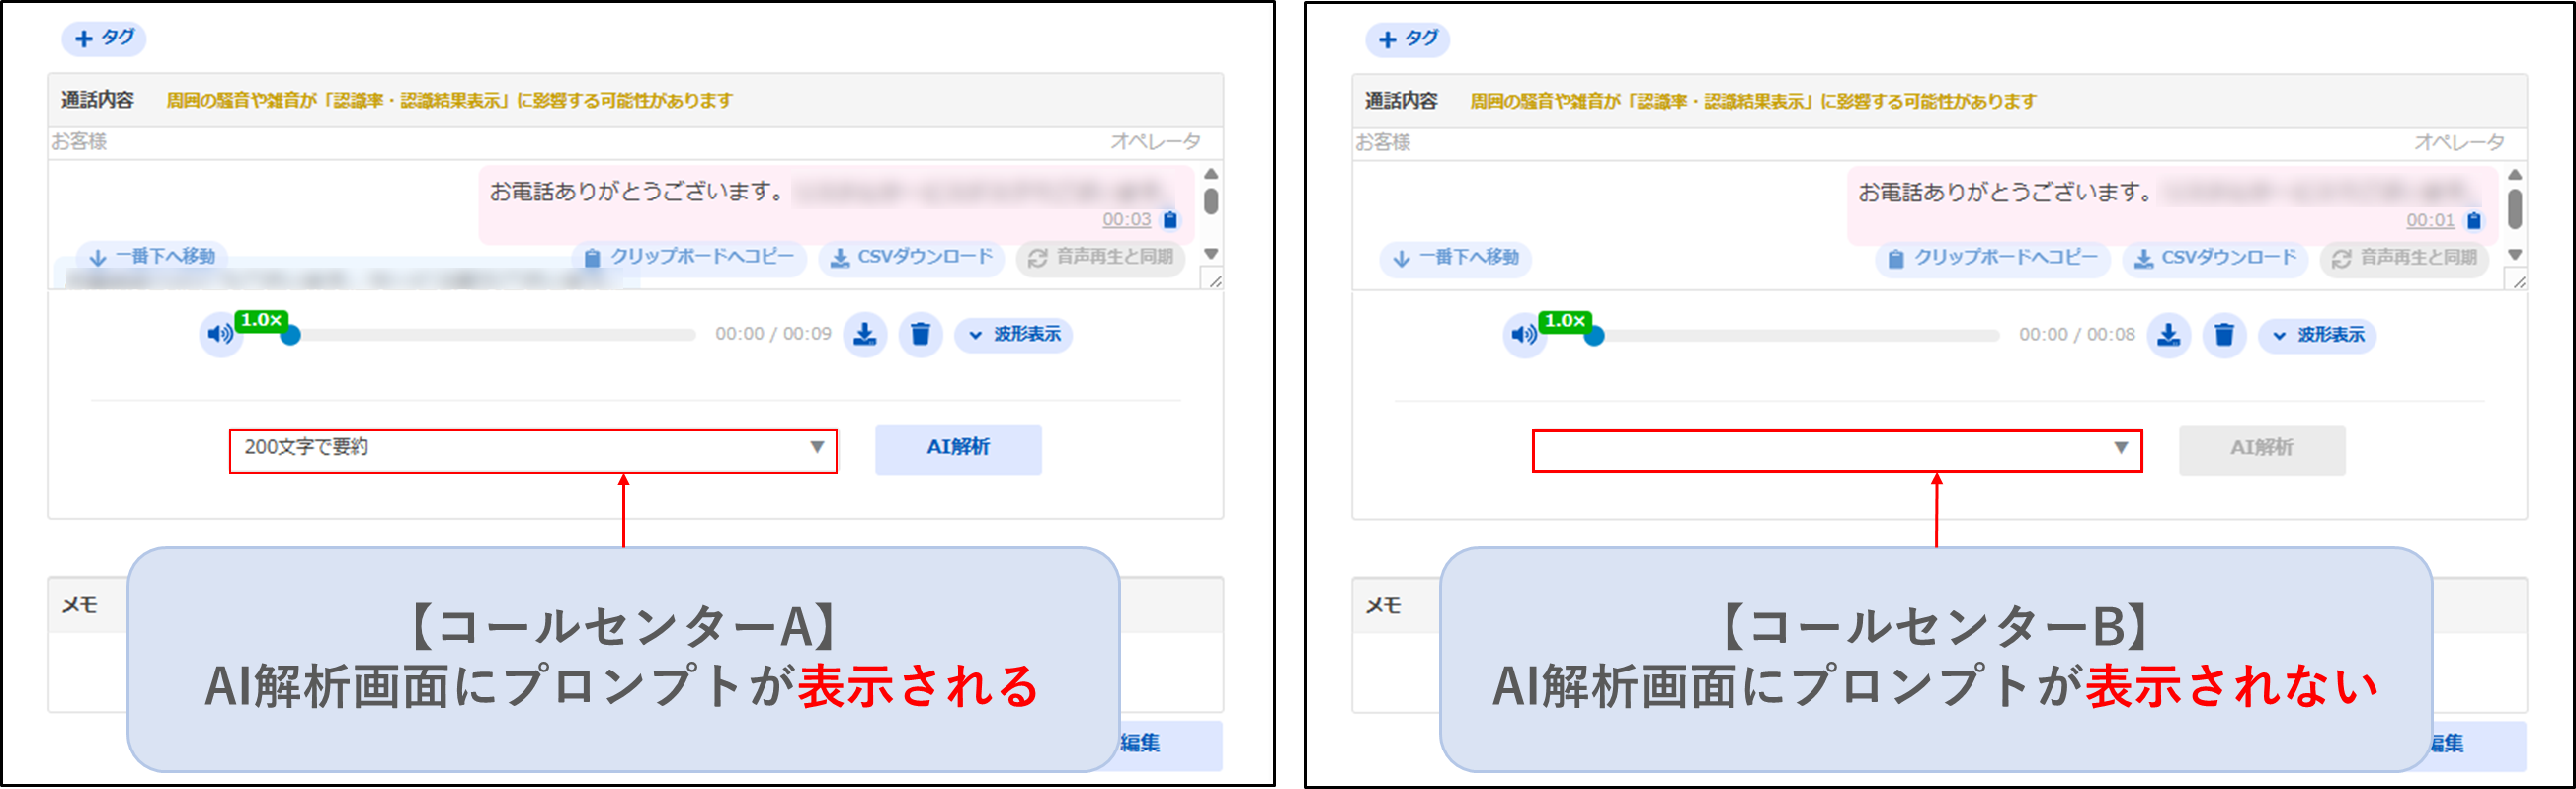
Task: Jump to the 00:03 timestamp link
Action: click(x=1126, y=220)
